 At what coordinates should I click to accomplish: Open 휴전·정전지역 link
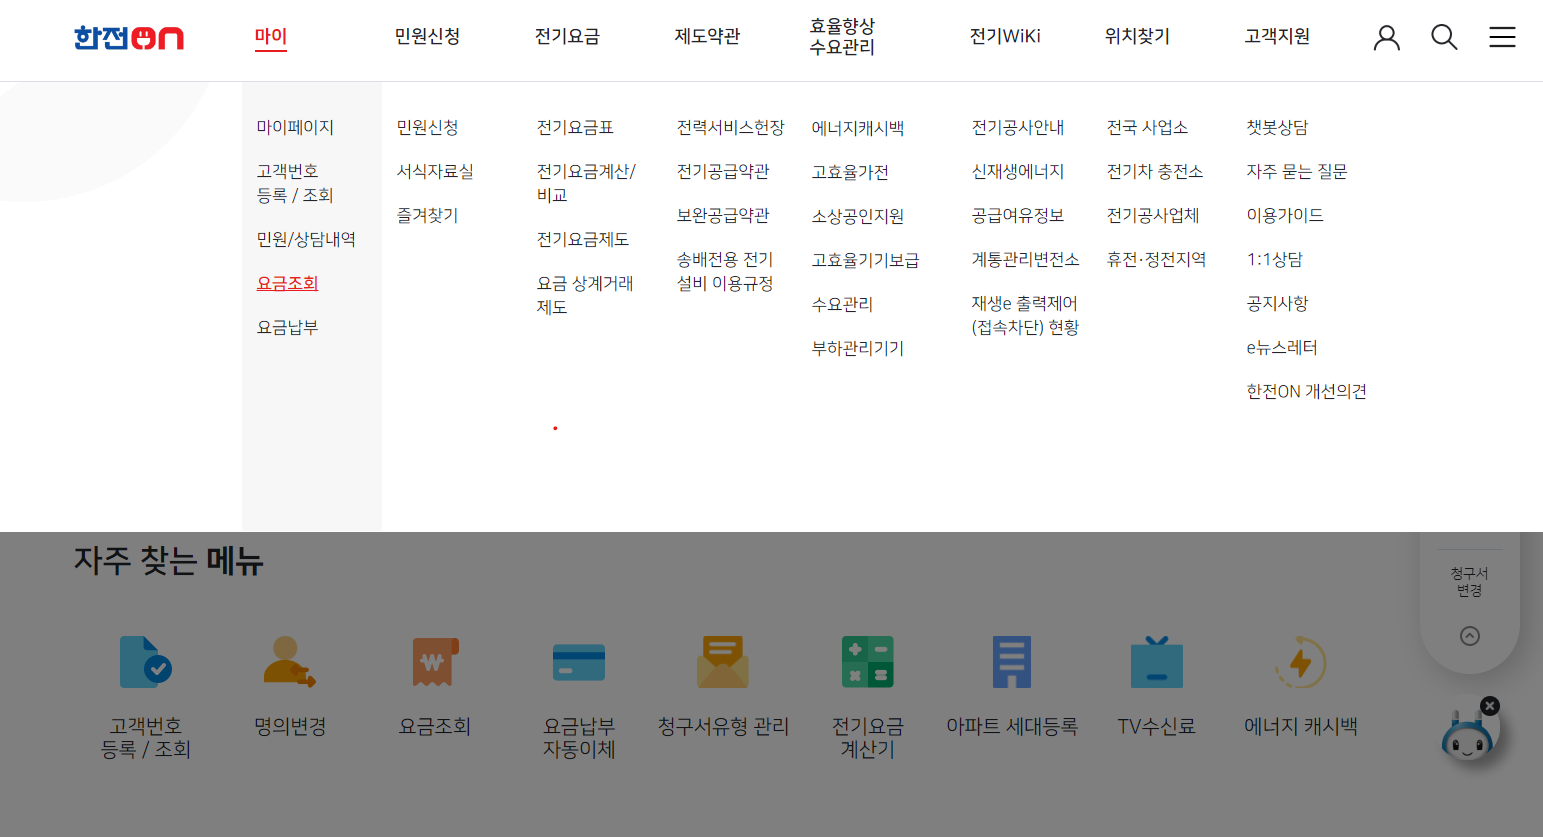point(1156,260)
